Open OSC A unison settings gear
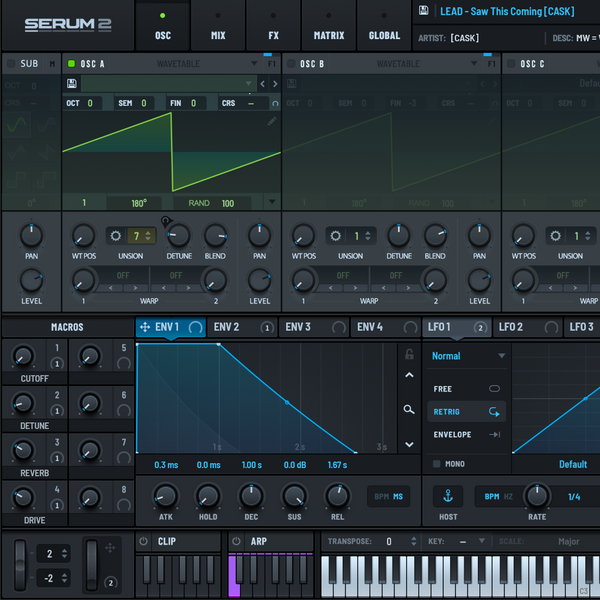The image size is (600, 600). 116,235
